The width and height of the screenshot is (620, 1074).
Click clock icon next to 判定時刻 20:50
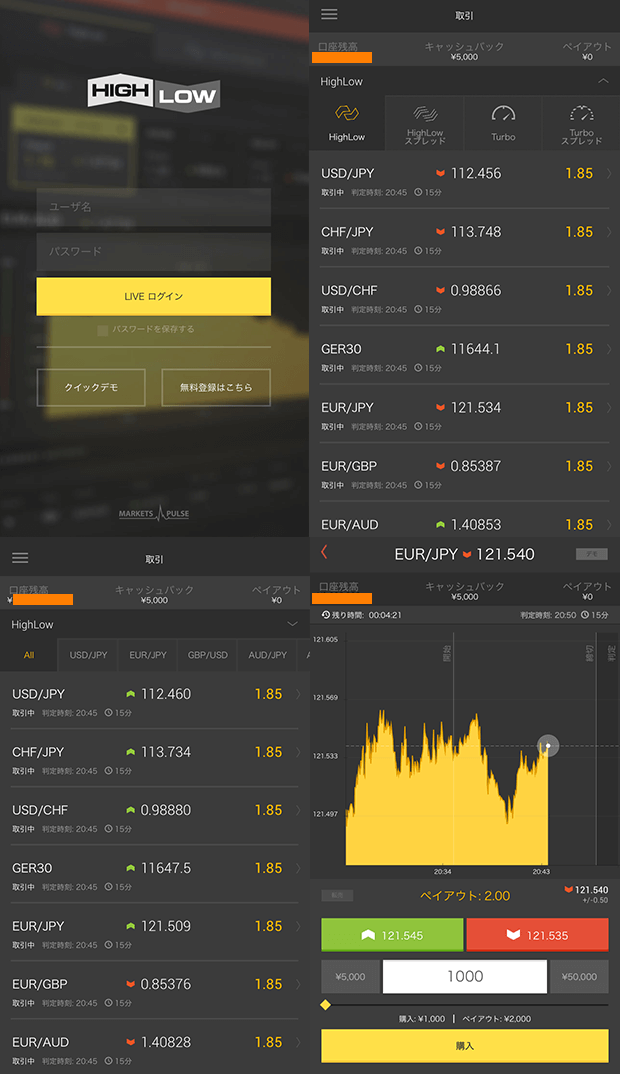tap(586, 615)
